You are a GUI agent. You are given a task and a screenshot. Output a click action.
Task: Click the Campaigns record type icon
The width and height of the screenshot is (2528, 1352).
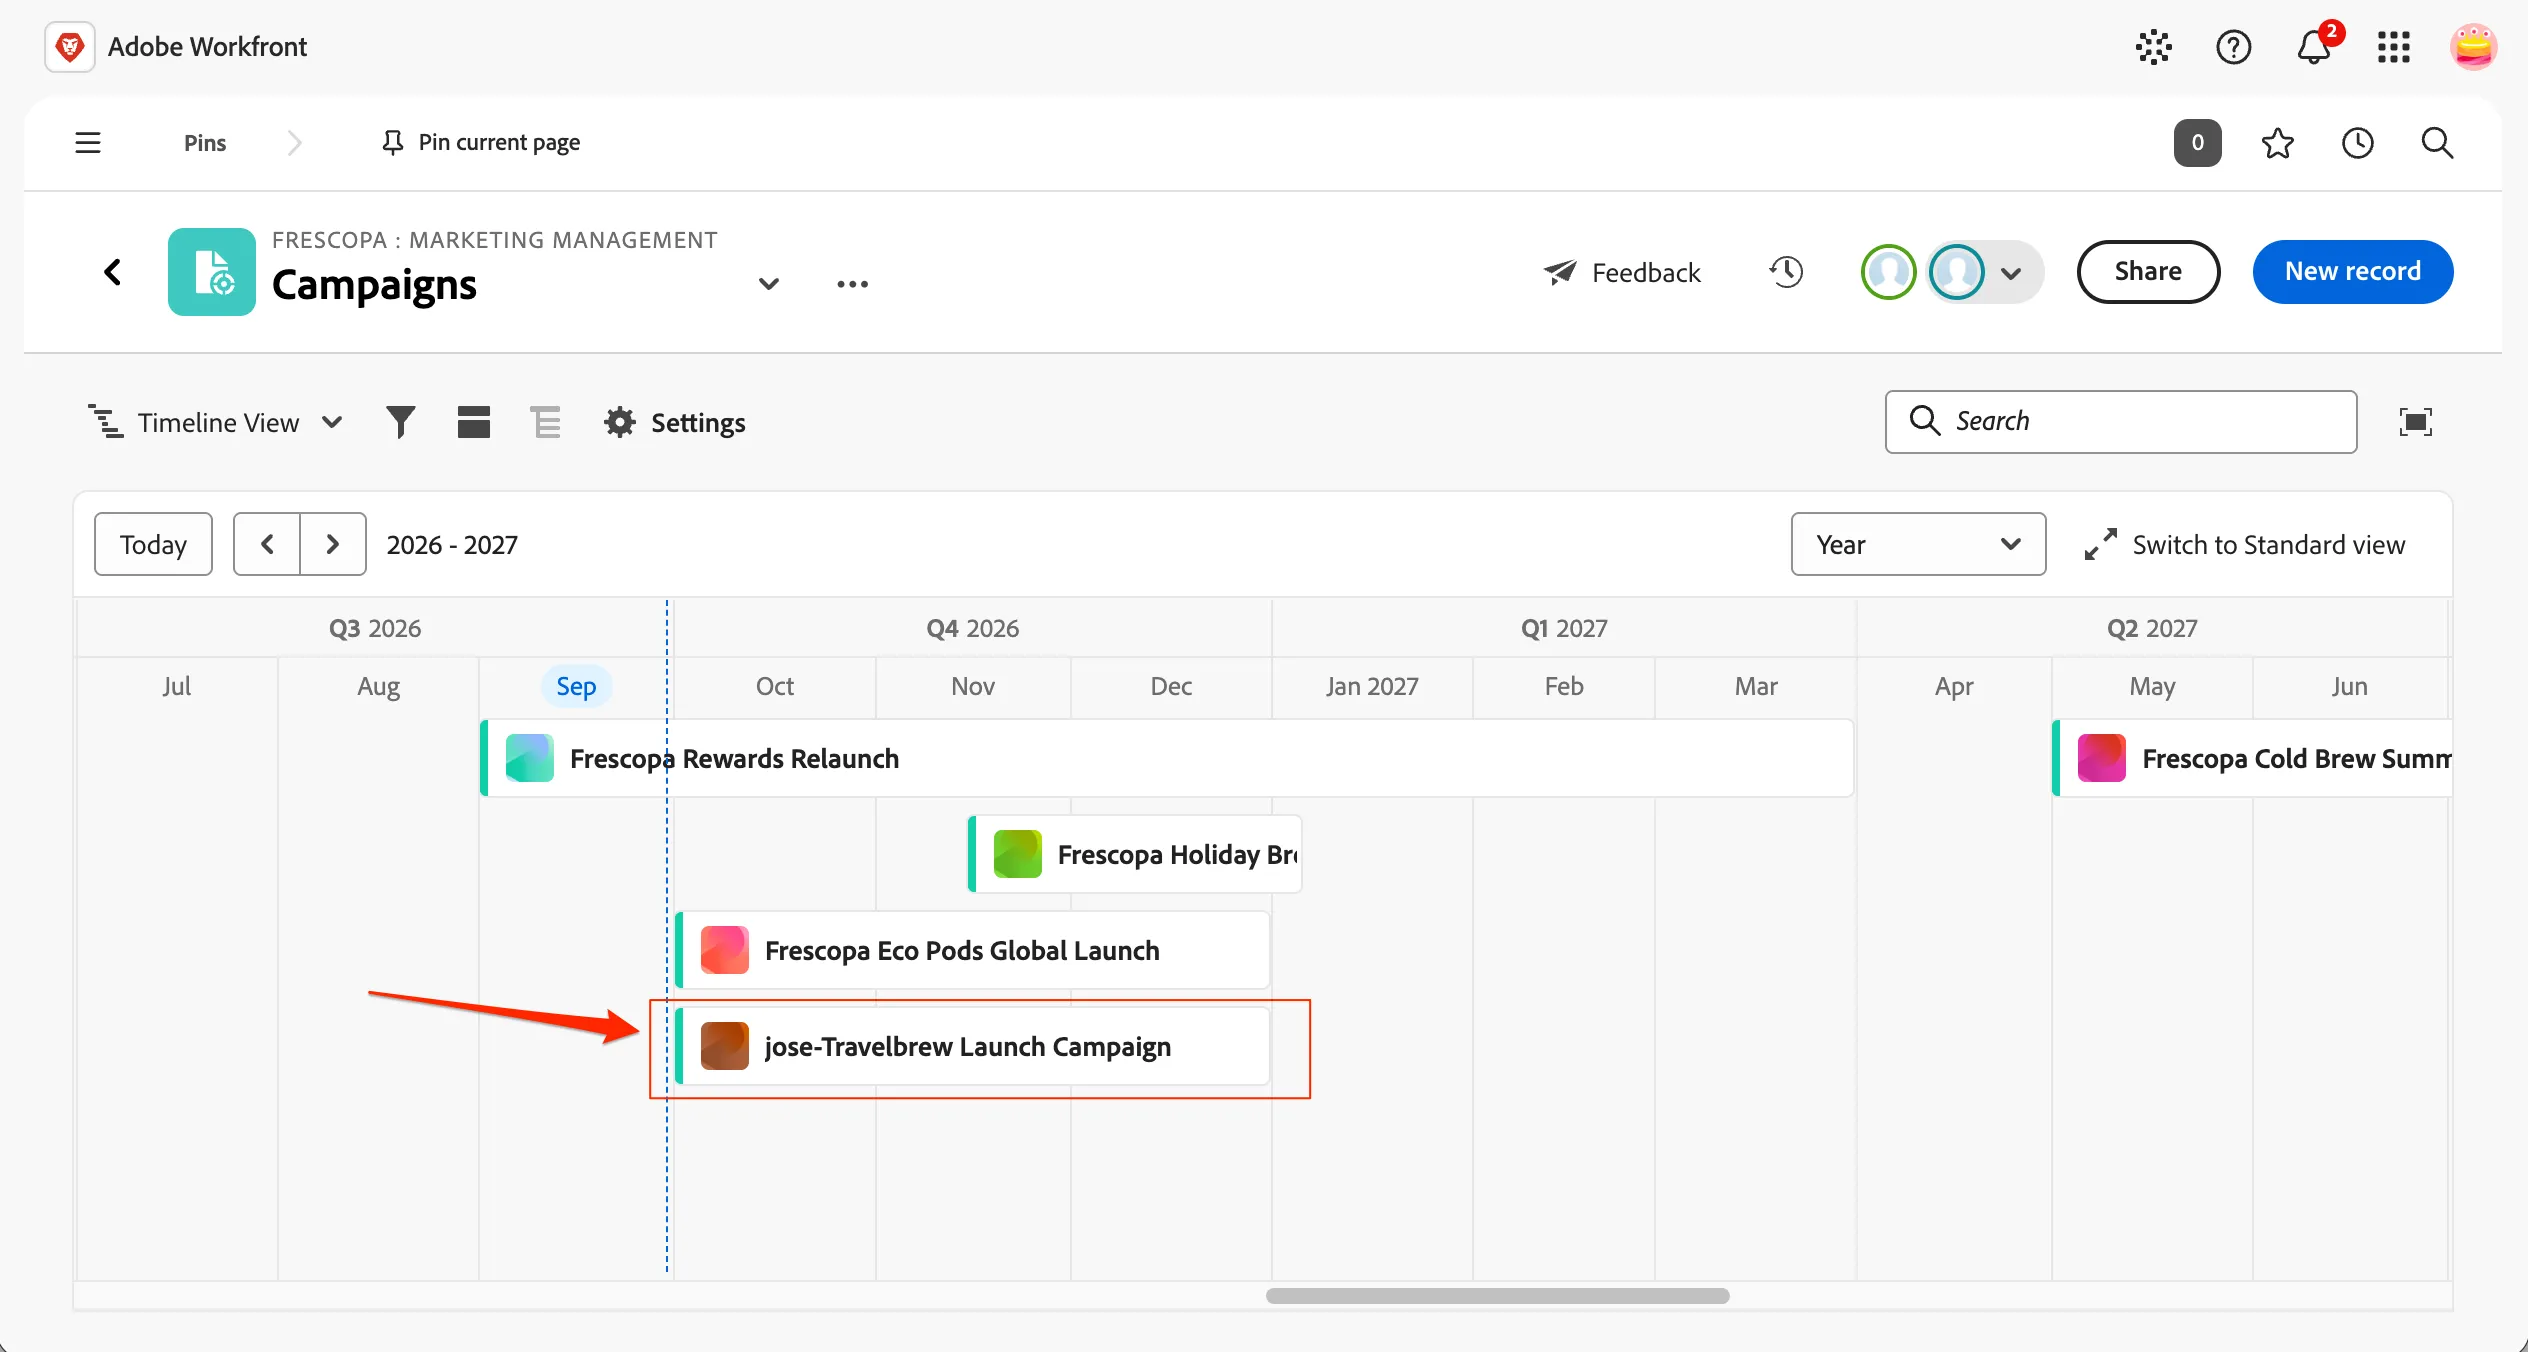pyautogui.click(x=212, y=272)
